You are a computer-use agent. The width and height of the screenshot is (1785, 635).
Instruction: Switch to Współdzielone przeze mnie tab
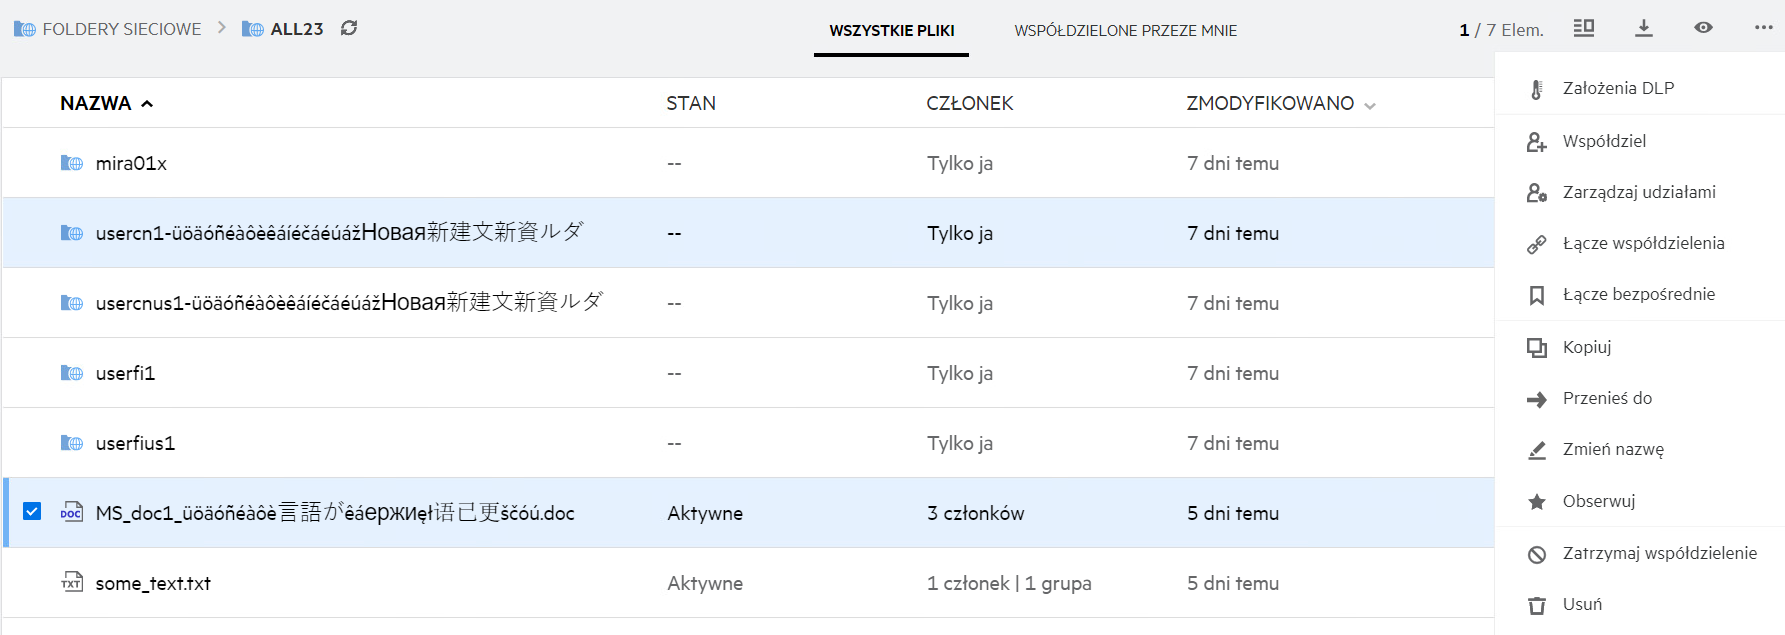(1125, 31)
